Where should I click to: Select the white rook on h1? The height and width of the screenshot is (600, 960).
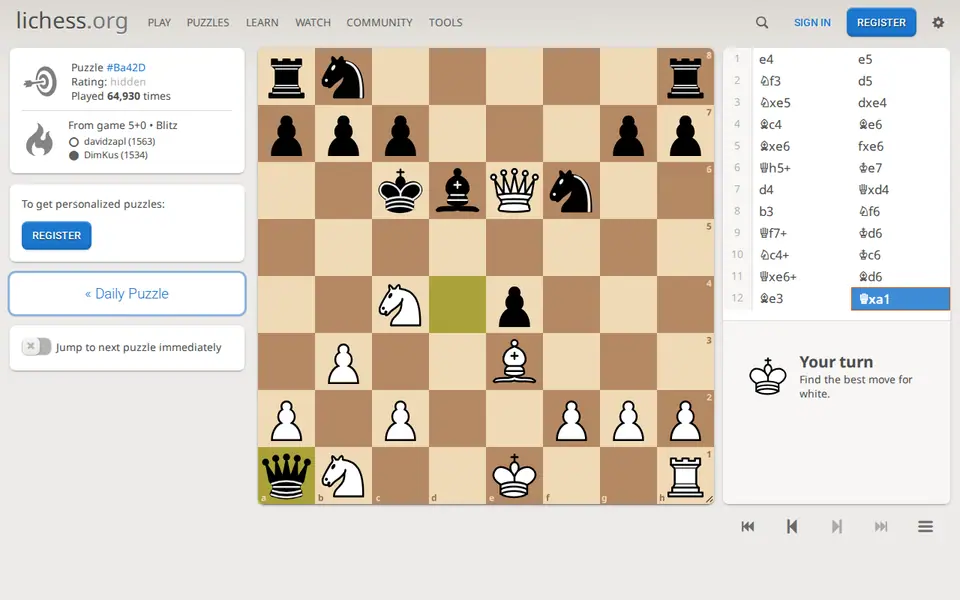tap(685, 476)
